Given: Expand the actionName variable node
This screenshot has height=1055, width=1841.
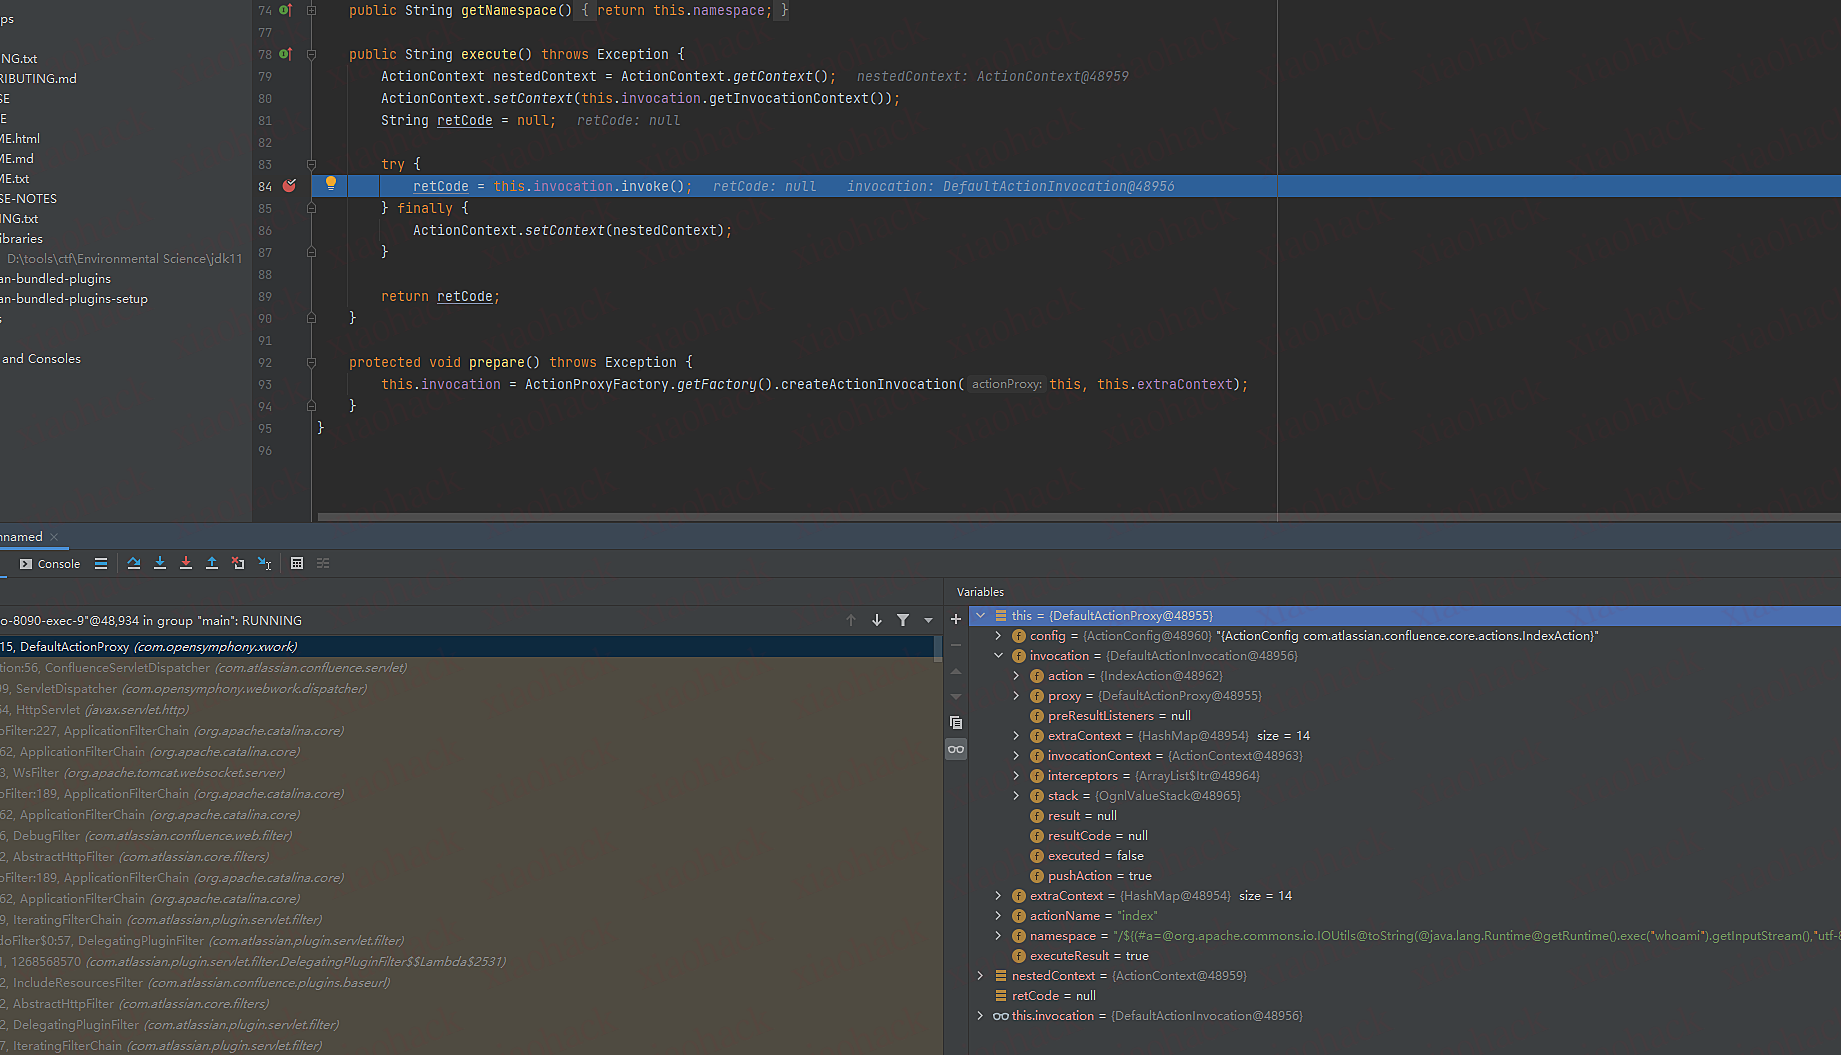Looking at the screenshot, I should coord(998,916).
